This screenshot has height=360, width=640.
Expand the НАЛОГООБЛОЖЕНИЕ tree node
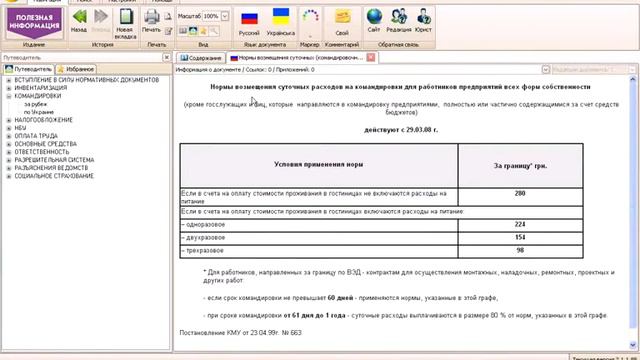9,120
